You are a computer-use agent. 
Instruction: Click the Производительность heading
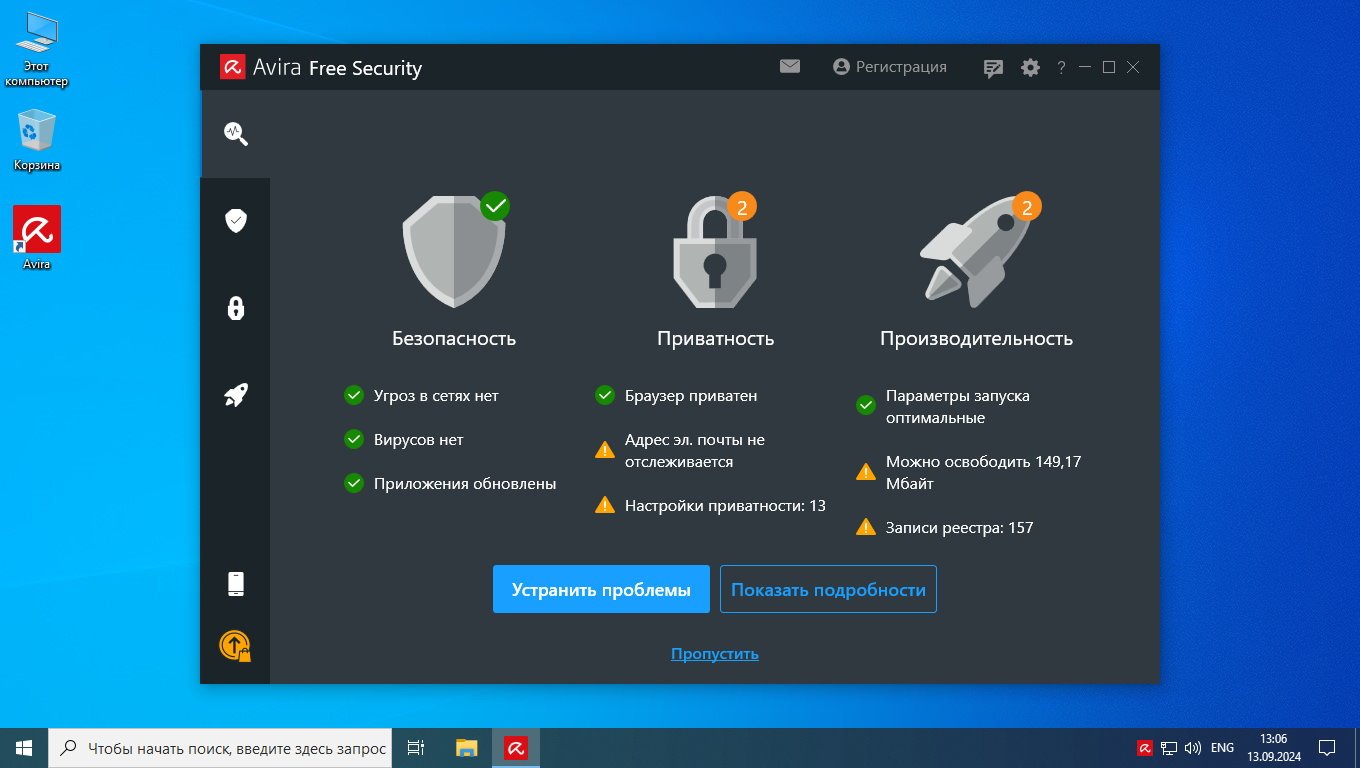(976, 339)
